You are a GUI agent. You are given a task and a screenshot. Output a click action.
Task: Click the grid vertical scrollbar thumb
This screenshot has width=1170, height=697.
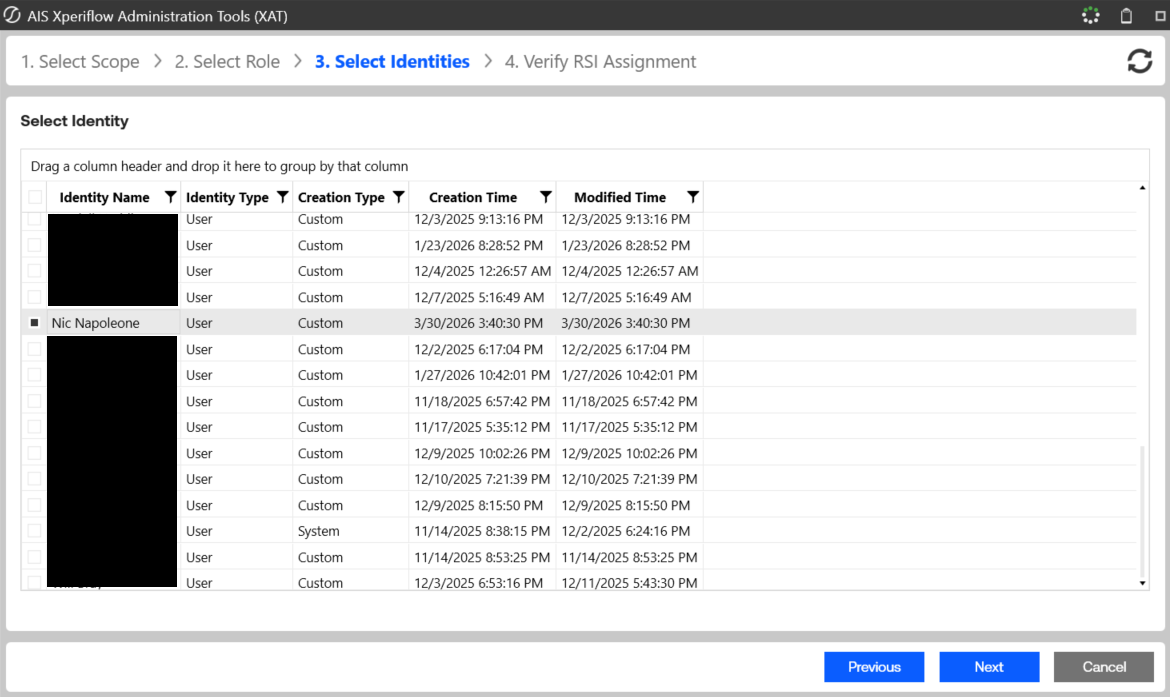point(1142,510)
